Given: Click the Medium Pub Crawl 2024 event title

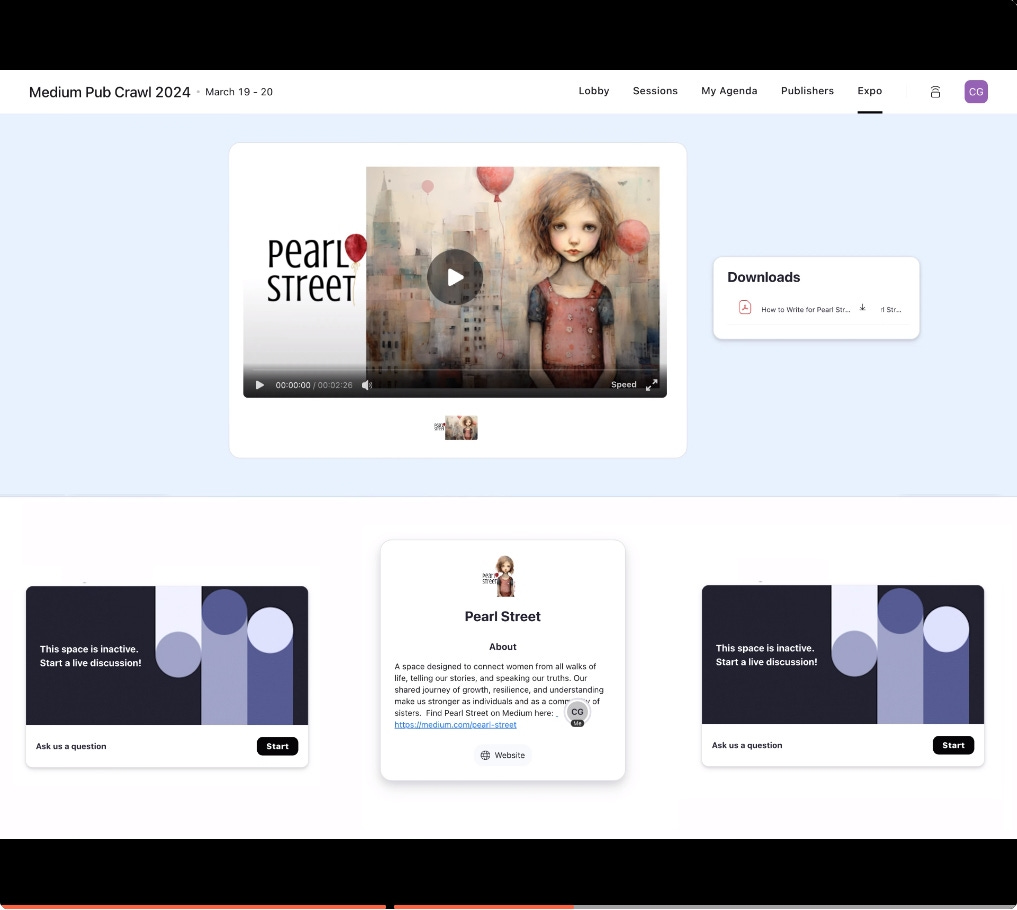Looking at the screenshot, I should [x=110, y=92].
